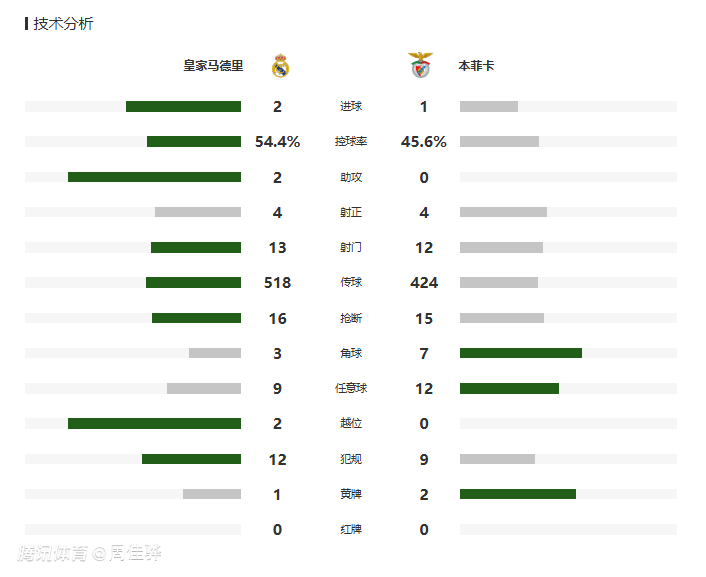
Task: Click Real Madrid's 518 passes value
Action: point(277,283)
